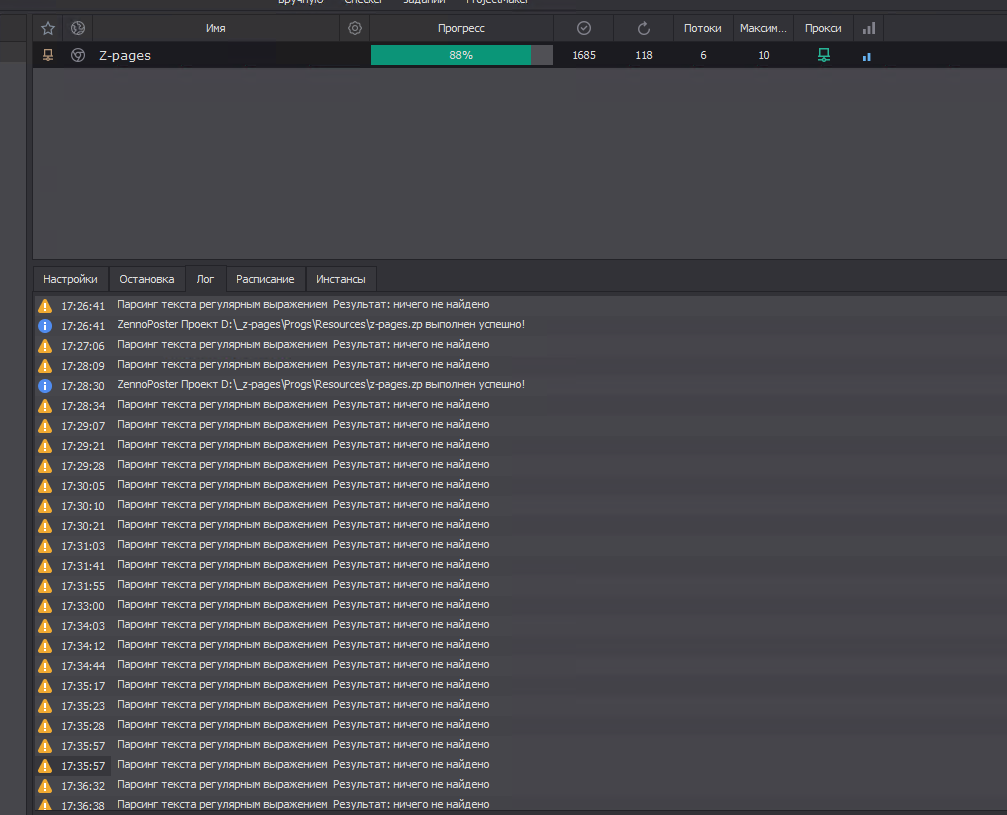Select the 17:28:30 project completed log message
1007x815 pixels.
pyautogui.click(x=321, y=385)
